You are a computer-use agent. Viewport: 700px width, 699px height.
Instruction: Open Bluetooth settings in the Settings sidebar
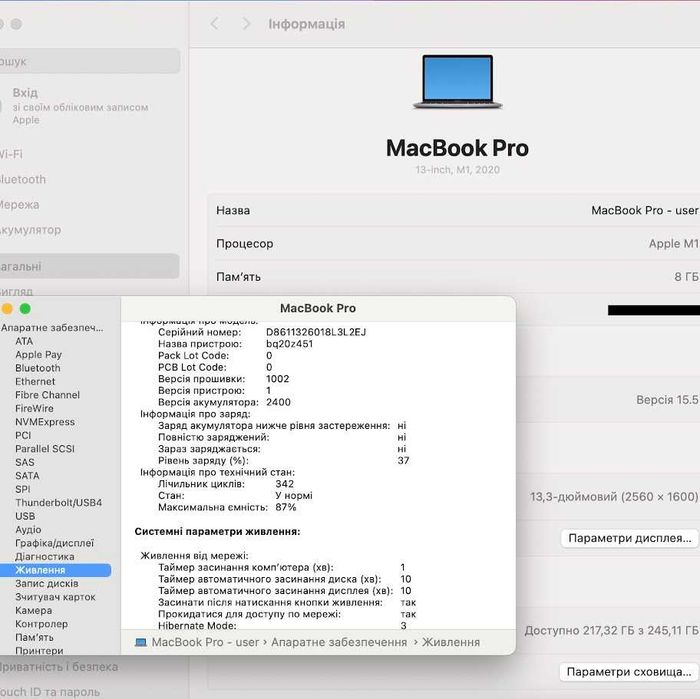click(x=23, y=179)
